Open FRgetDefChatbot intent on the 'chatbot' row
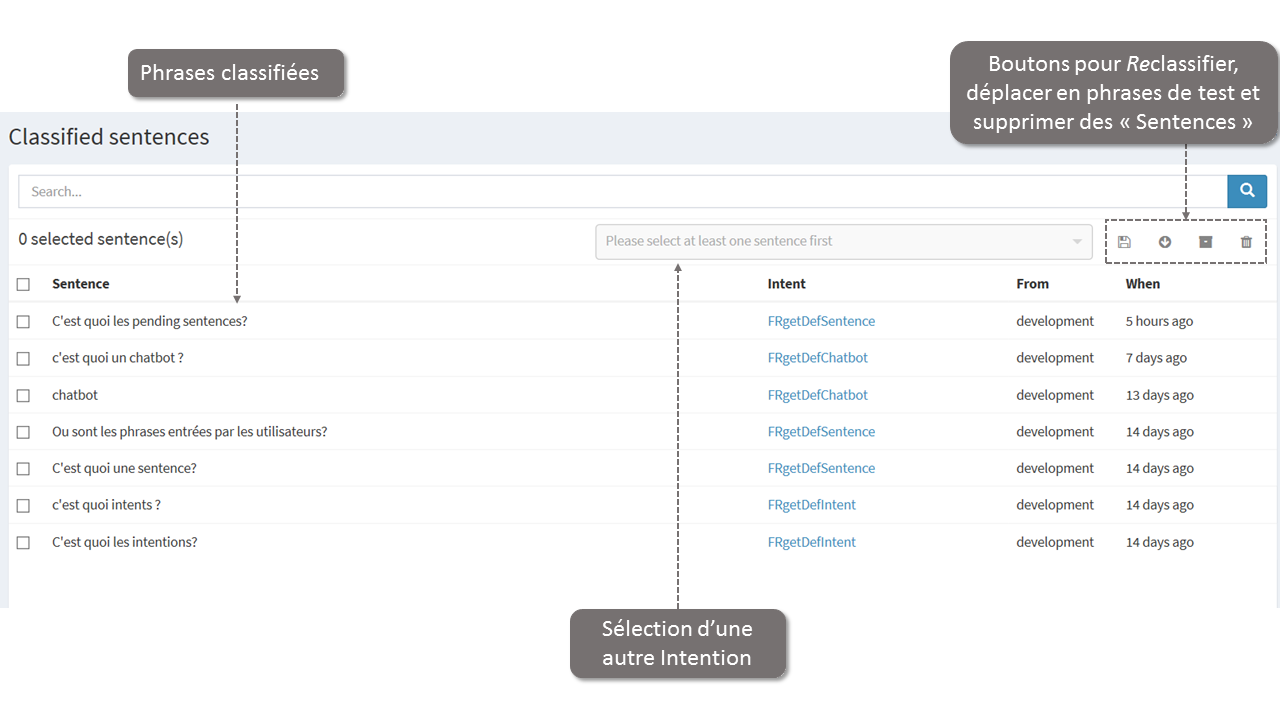 tap(818, 395)
